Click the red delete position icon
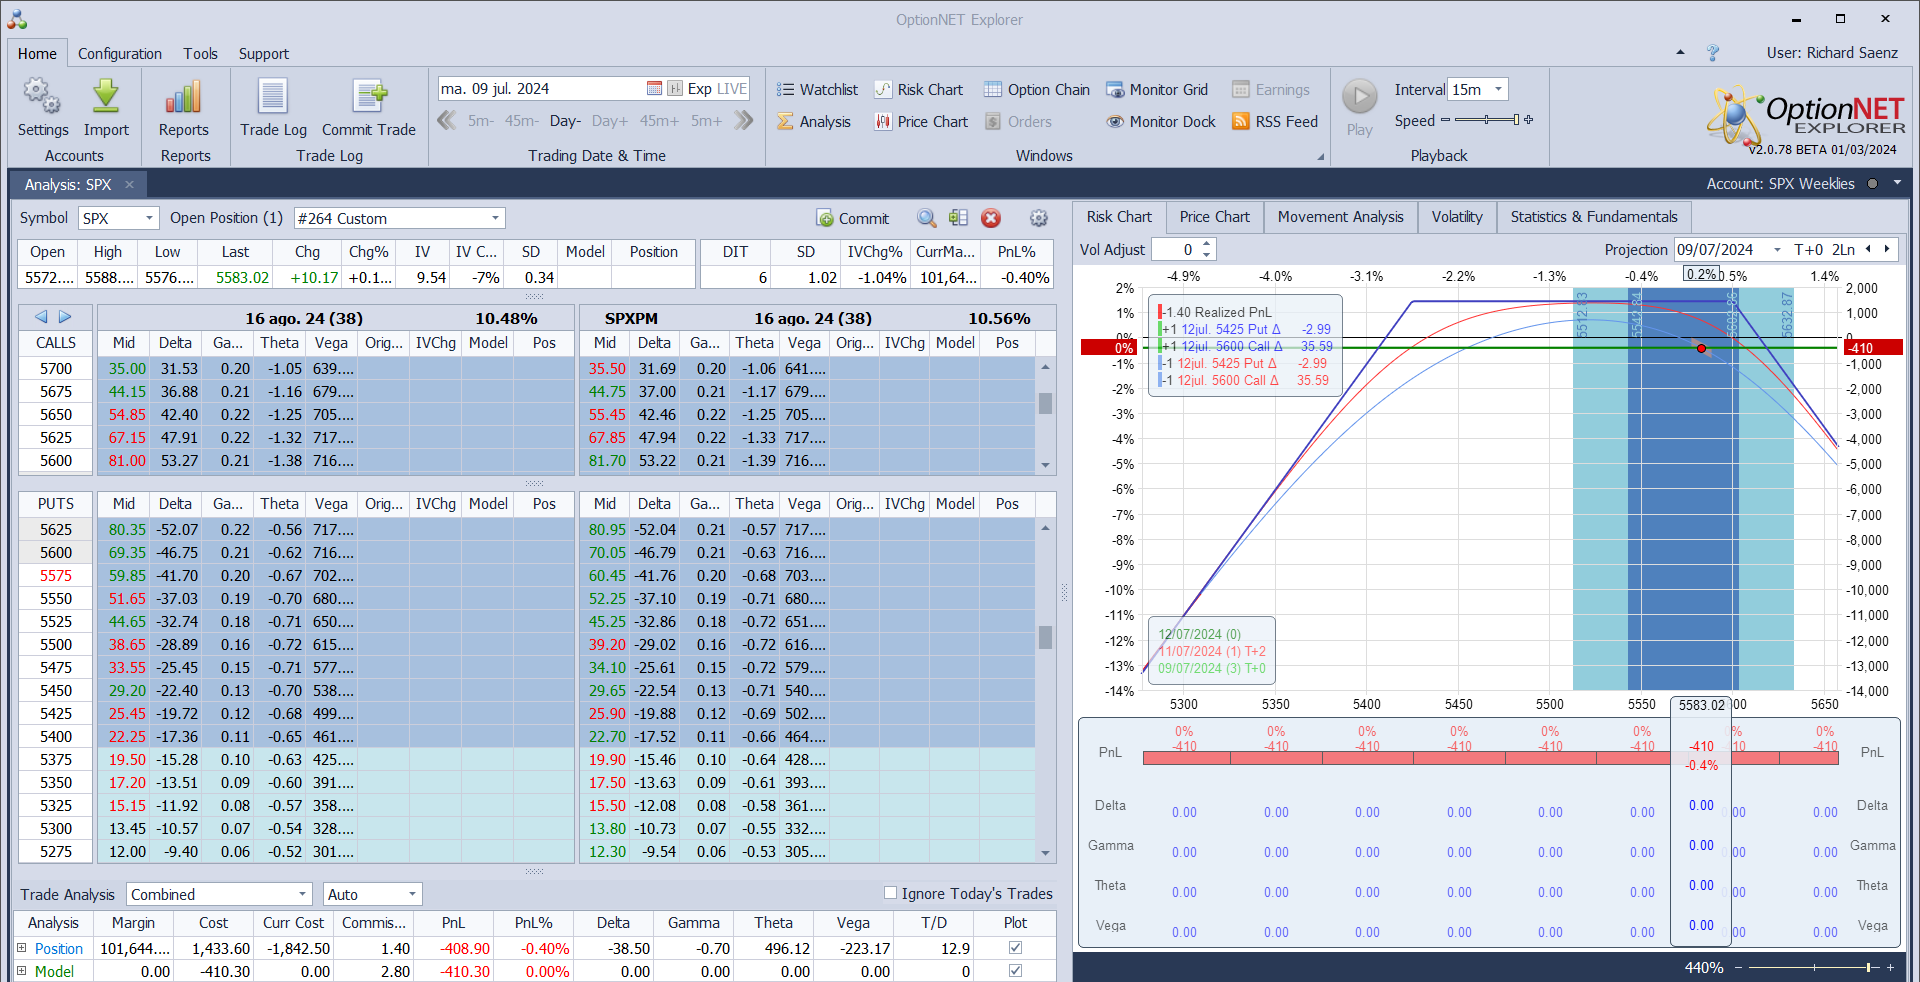Screen dimensions: 1920x982 pos(991,218)
